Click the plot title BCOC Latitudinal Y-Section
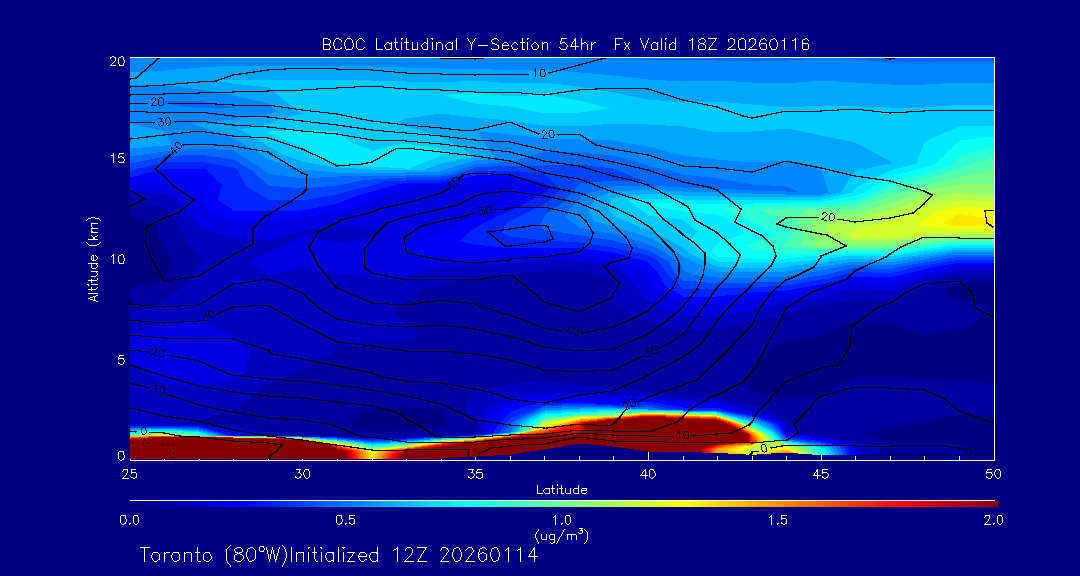This screenshot has width=1080, height=576. click(565, 45)
